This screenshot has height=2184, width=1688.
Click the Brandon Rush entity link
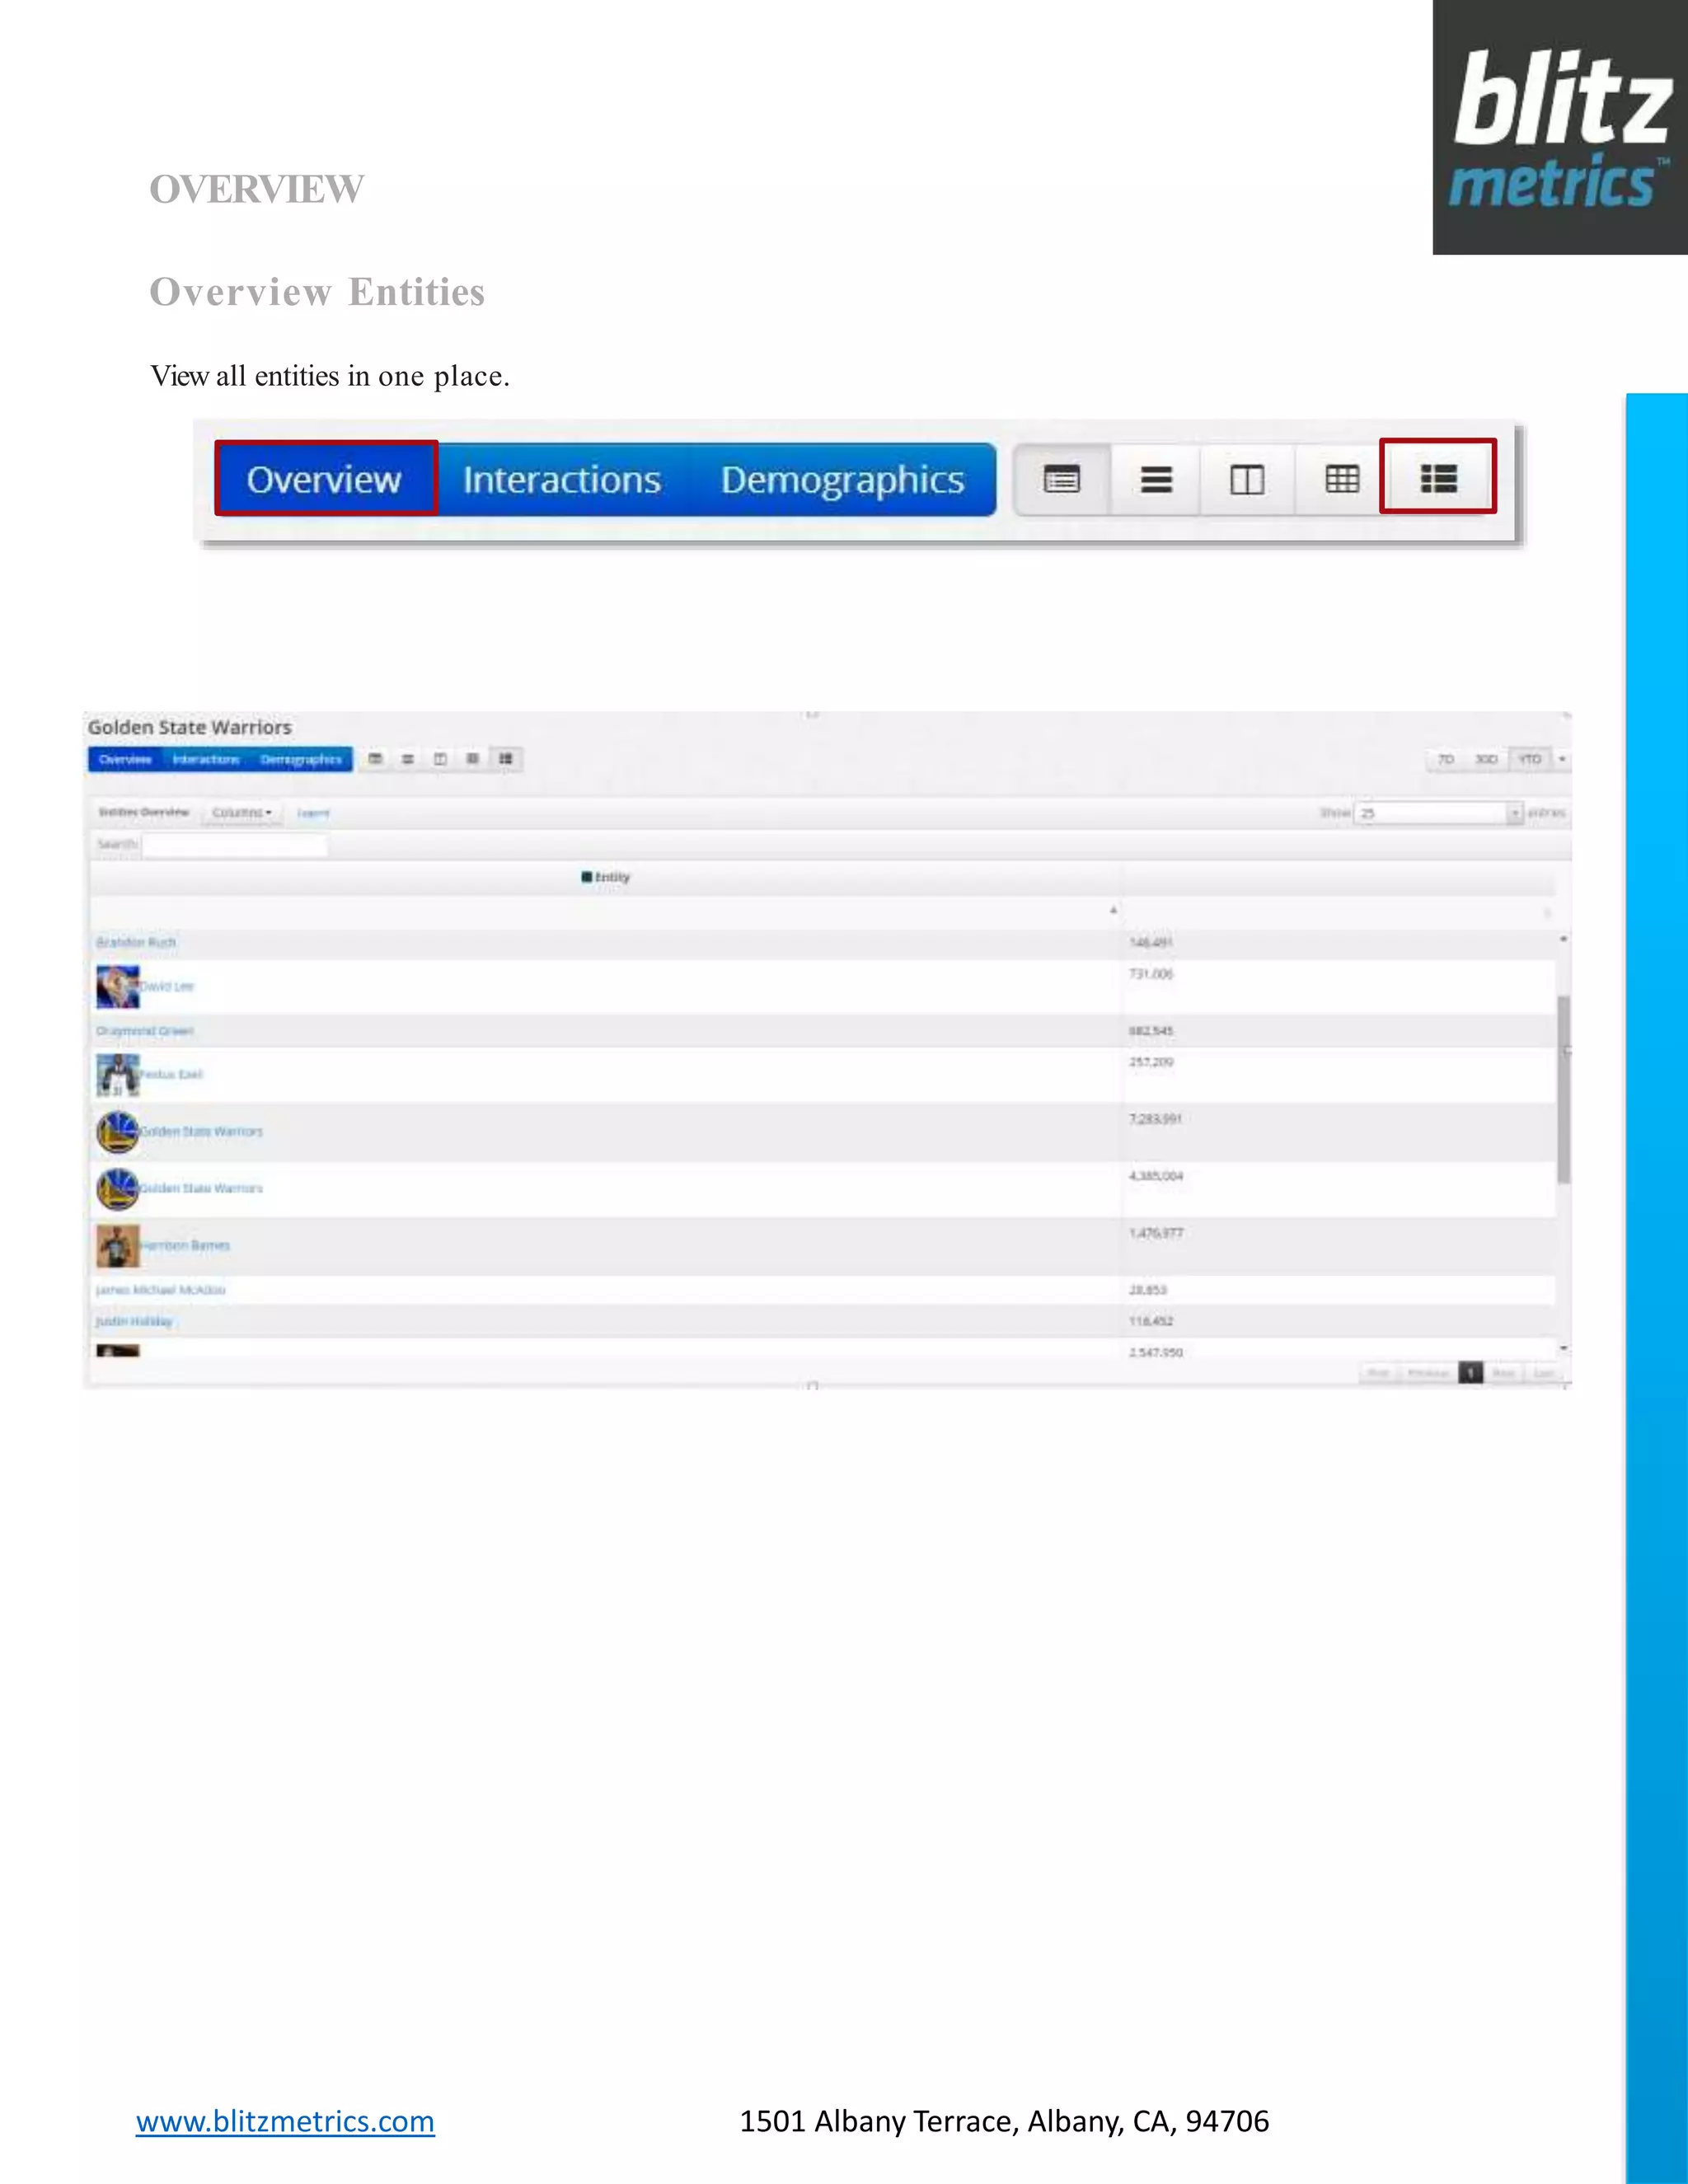point(136,942)
